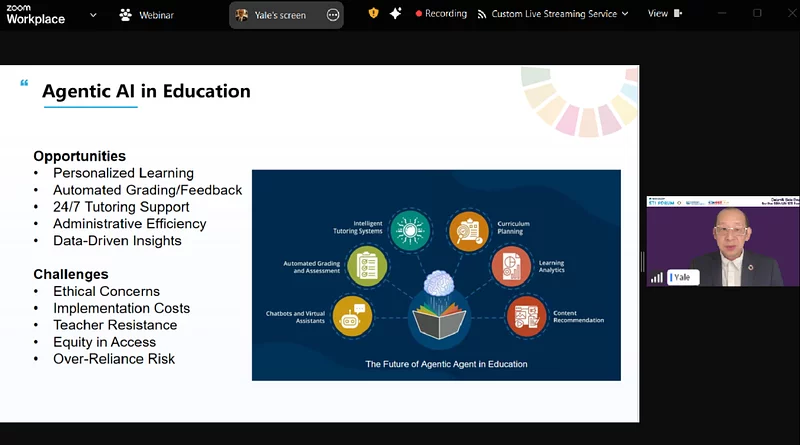The height and width of the screenshot is (445, 800).
Task: Click the Agentic Agent in Education diagram
Action: coord(435,274)
